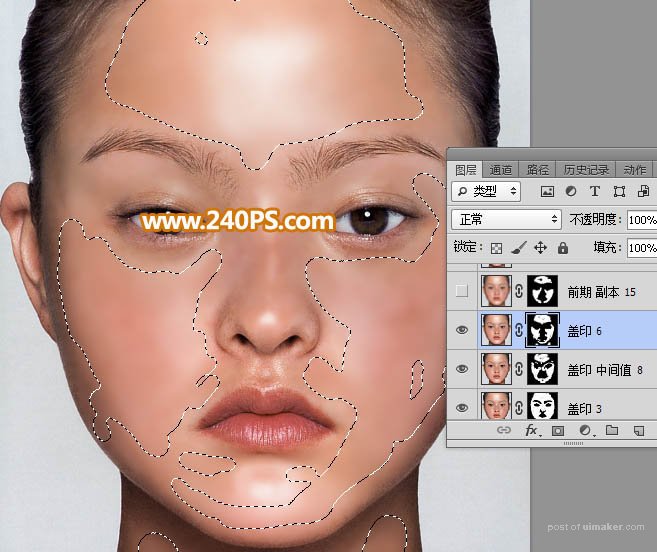Image resolution: width=657 pixels, height=552 pixels.
Task: Filter layers by text type
Action: [595, 192]
